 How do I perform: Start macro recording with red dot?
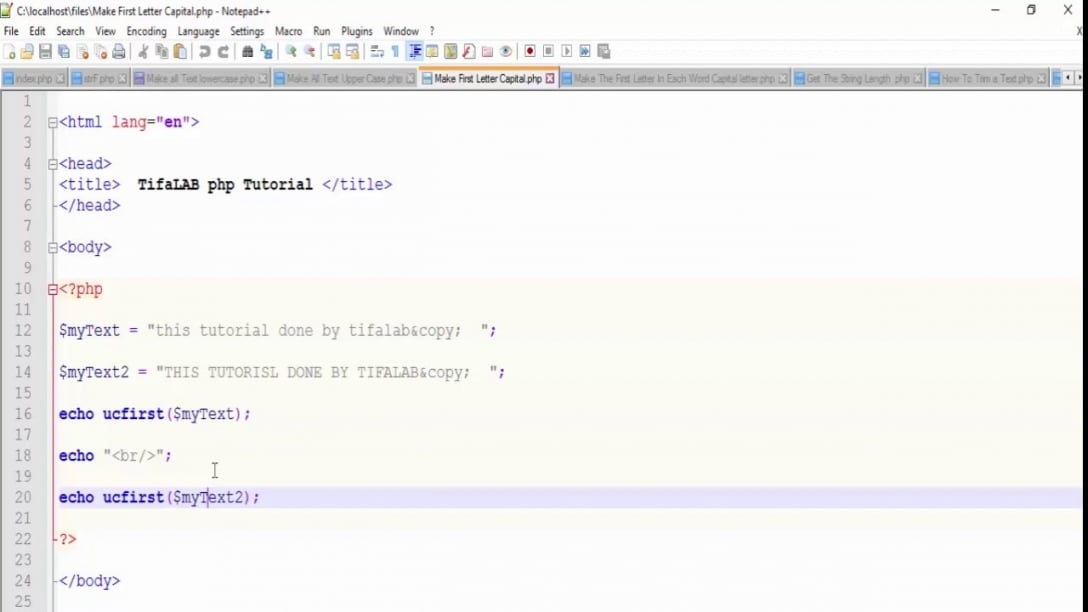click(x=530, y=51)
